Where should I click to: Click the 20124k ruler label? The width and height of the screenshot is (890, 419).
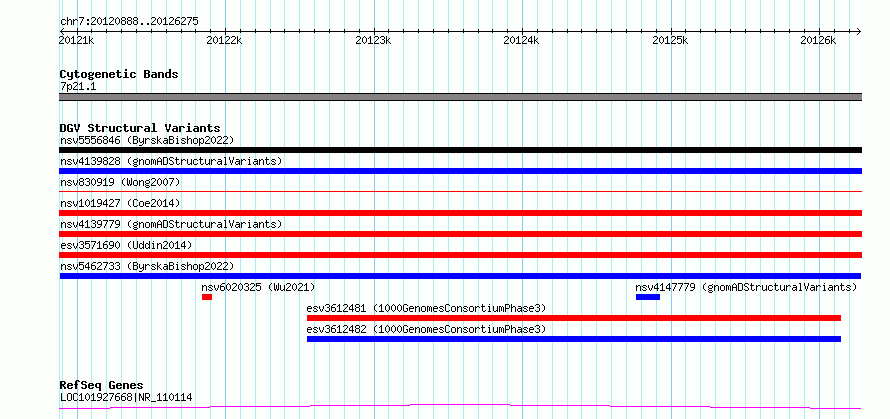point(522,41)
